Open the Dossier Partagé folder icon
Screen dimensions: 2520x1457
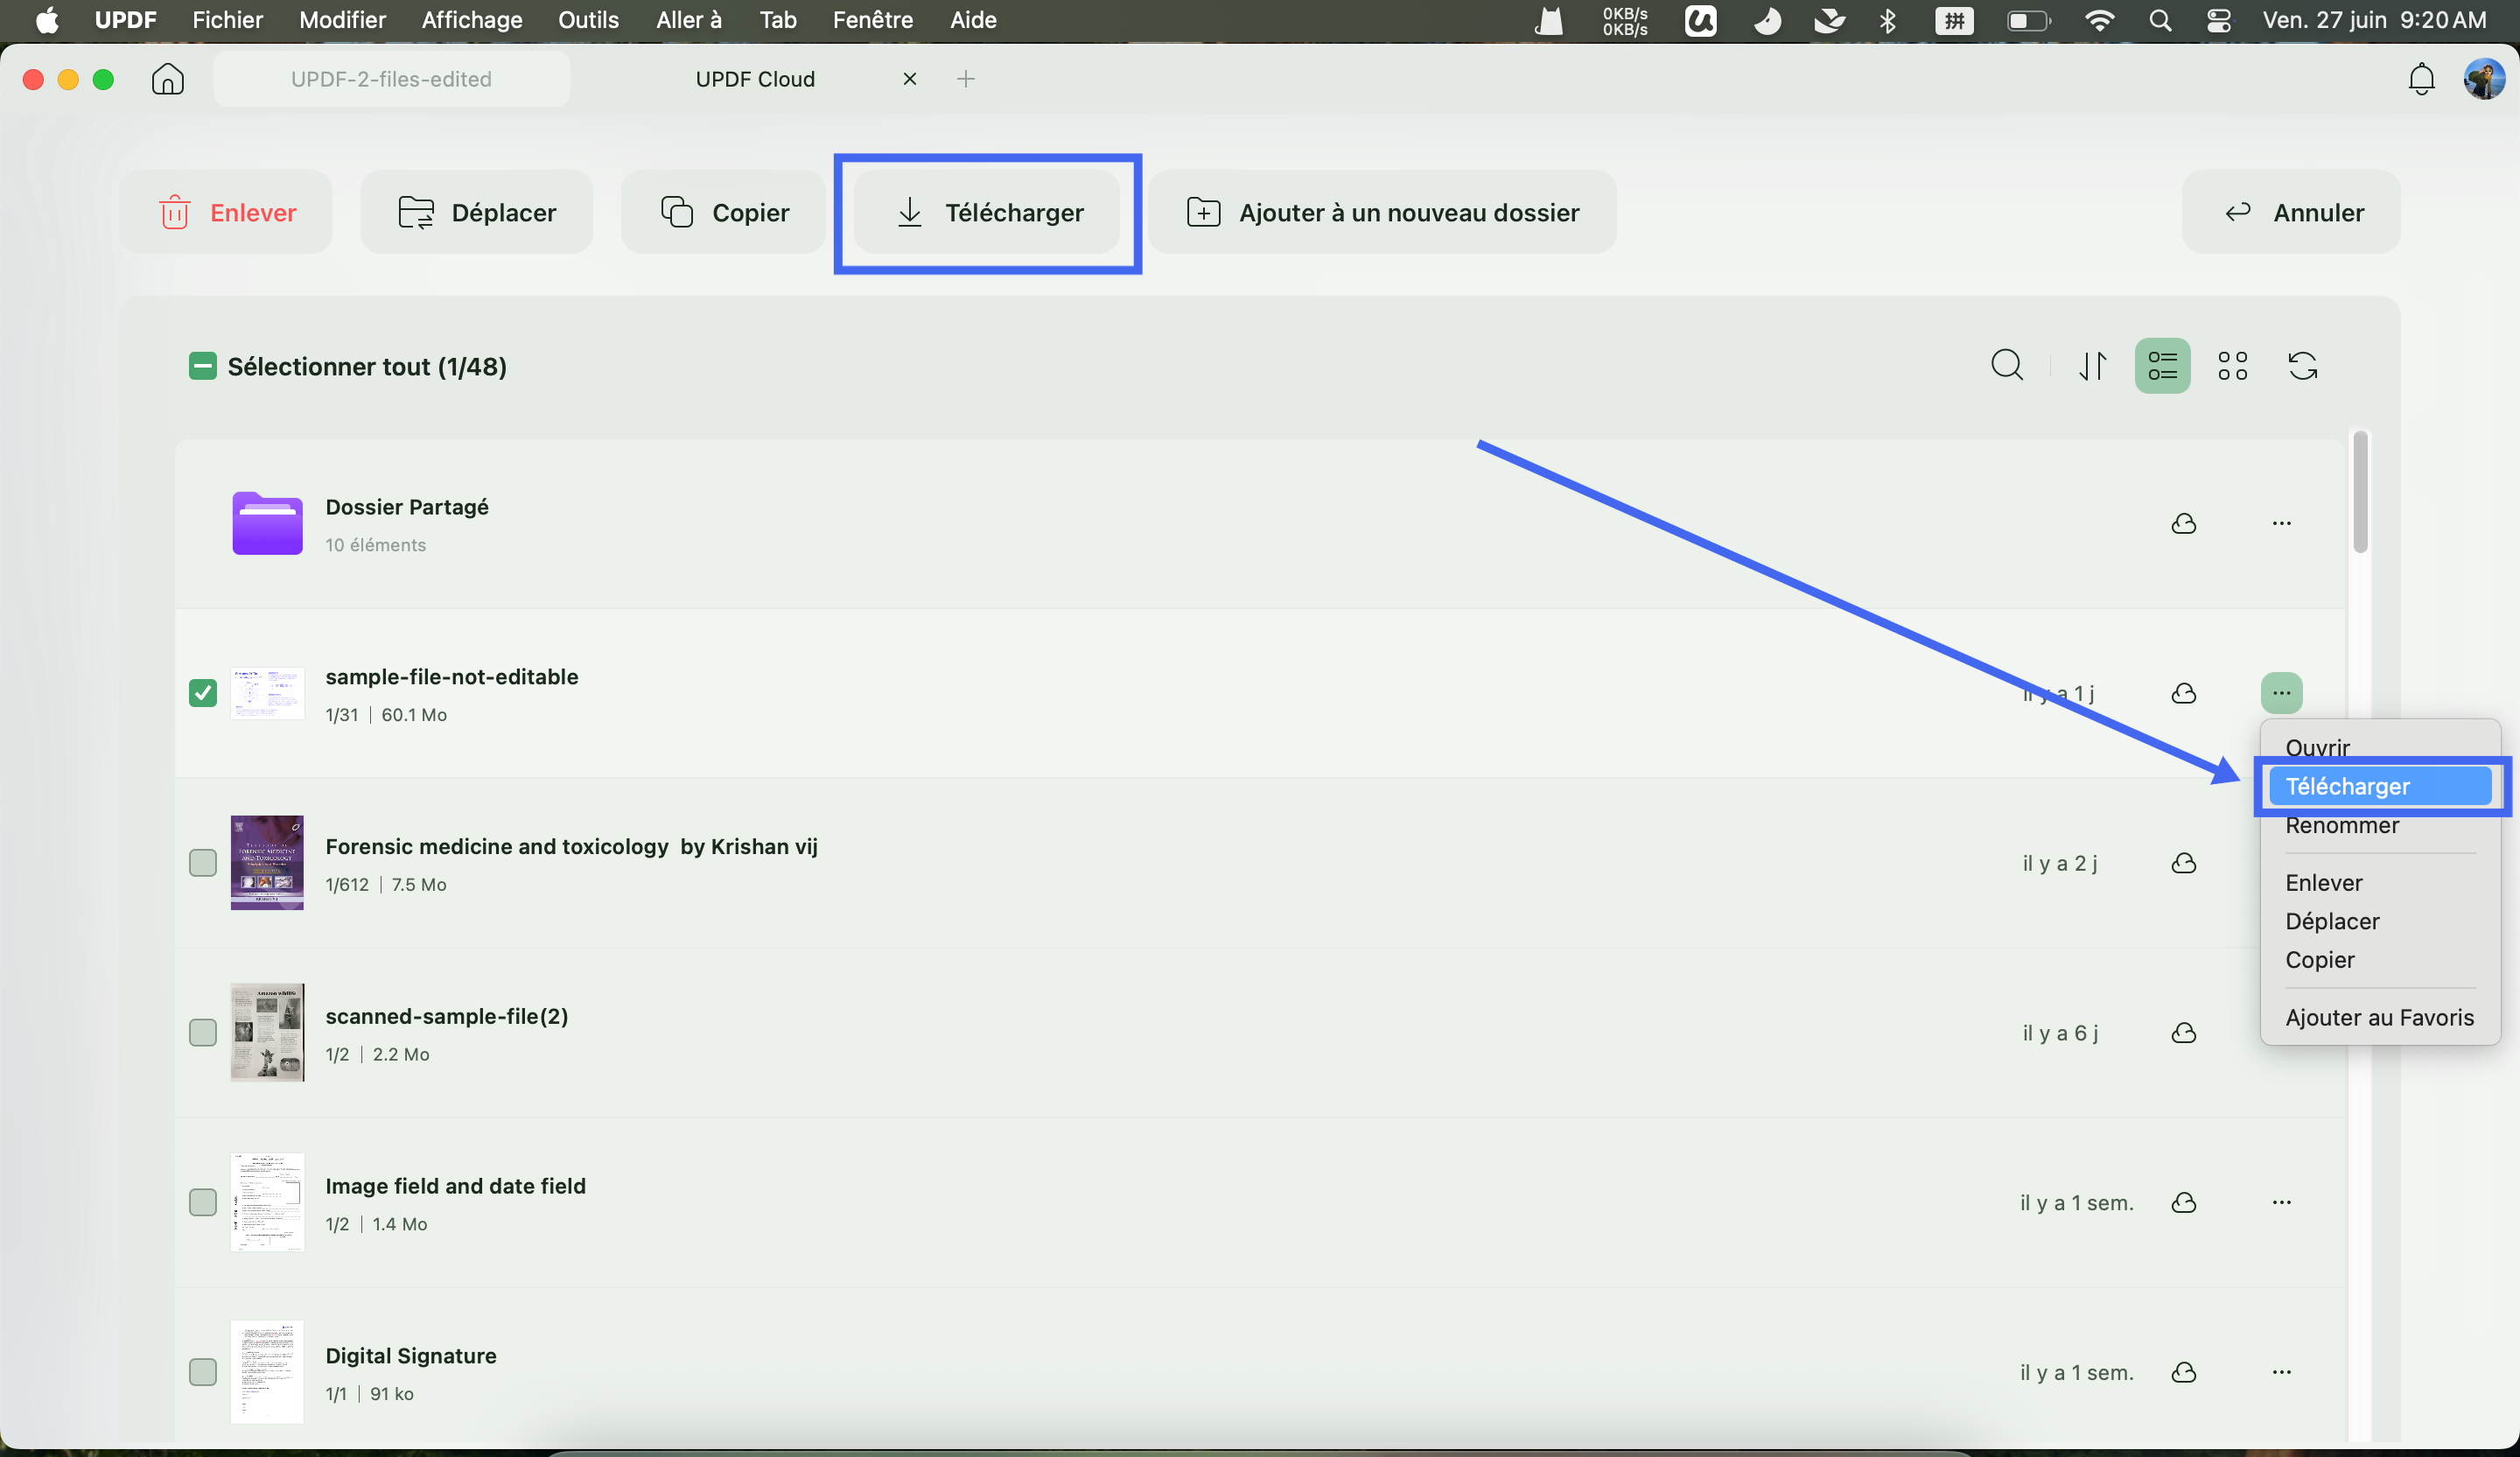click(267, 523)
